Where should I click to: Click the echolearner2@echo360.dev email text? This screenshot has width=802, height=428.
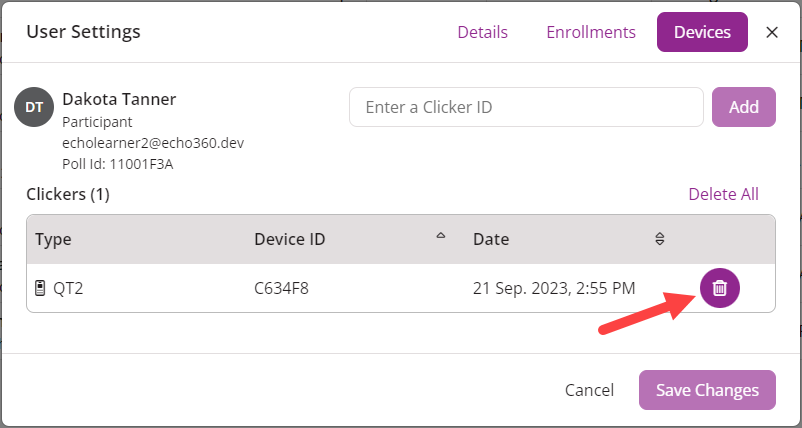click(153, 143)
